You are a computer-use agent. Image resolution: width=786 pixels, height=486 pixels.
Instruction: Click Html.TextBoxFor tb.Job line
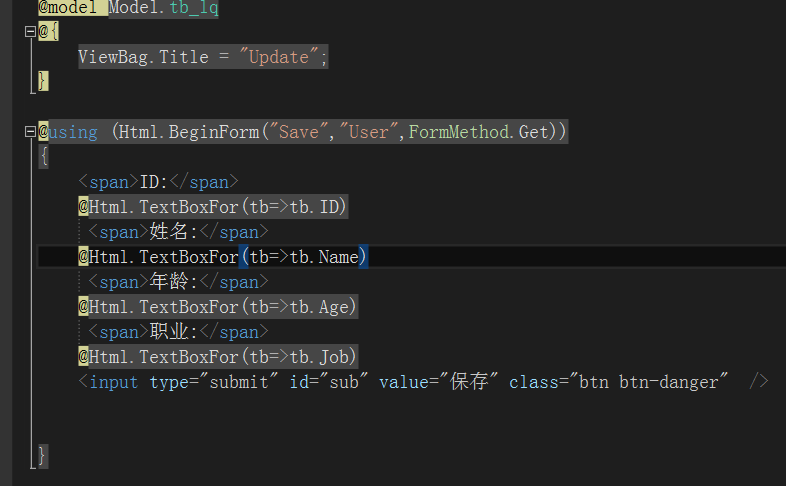[218, 357]
